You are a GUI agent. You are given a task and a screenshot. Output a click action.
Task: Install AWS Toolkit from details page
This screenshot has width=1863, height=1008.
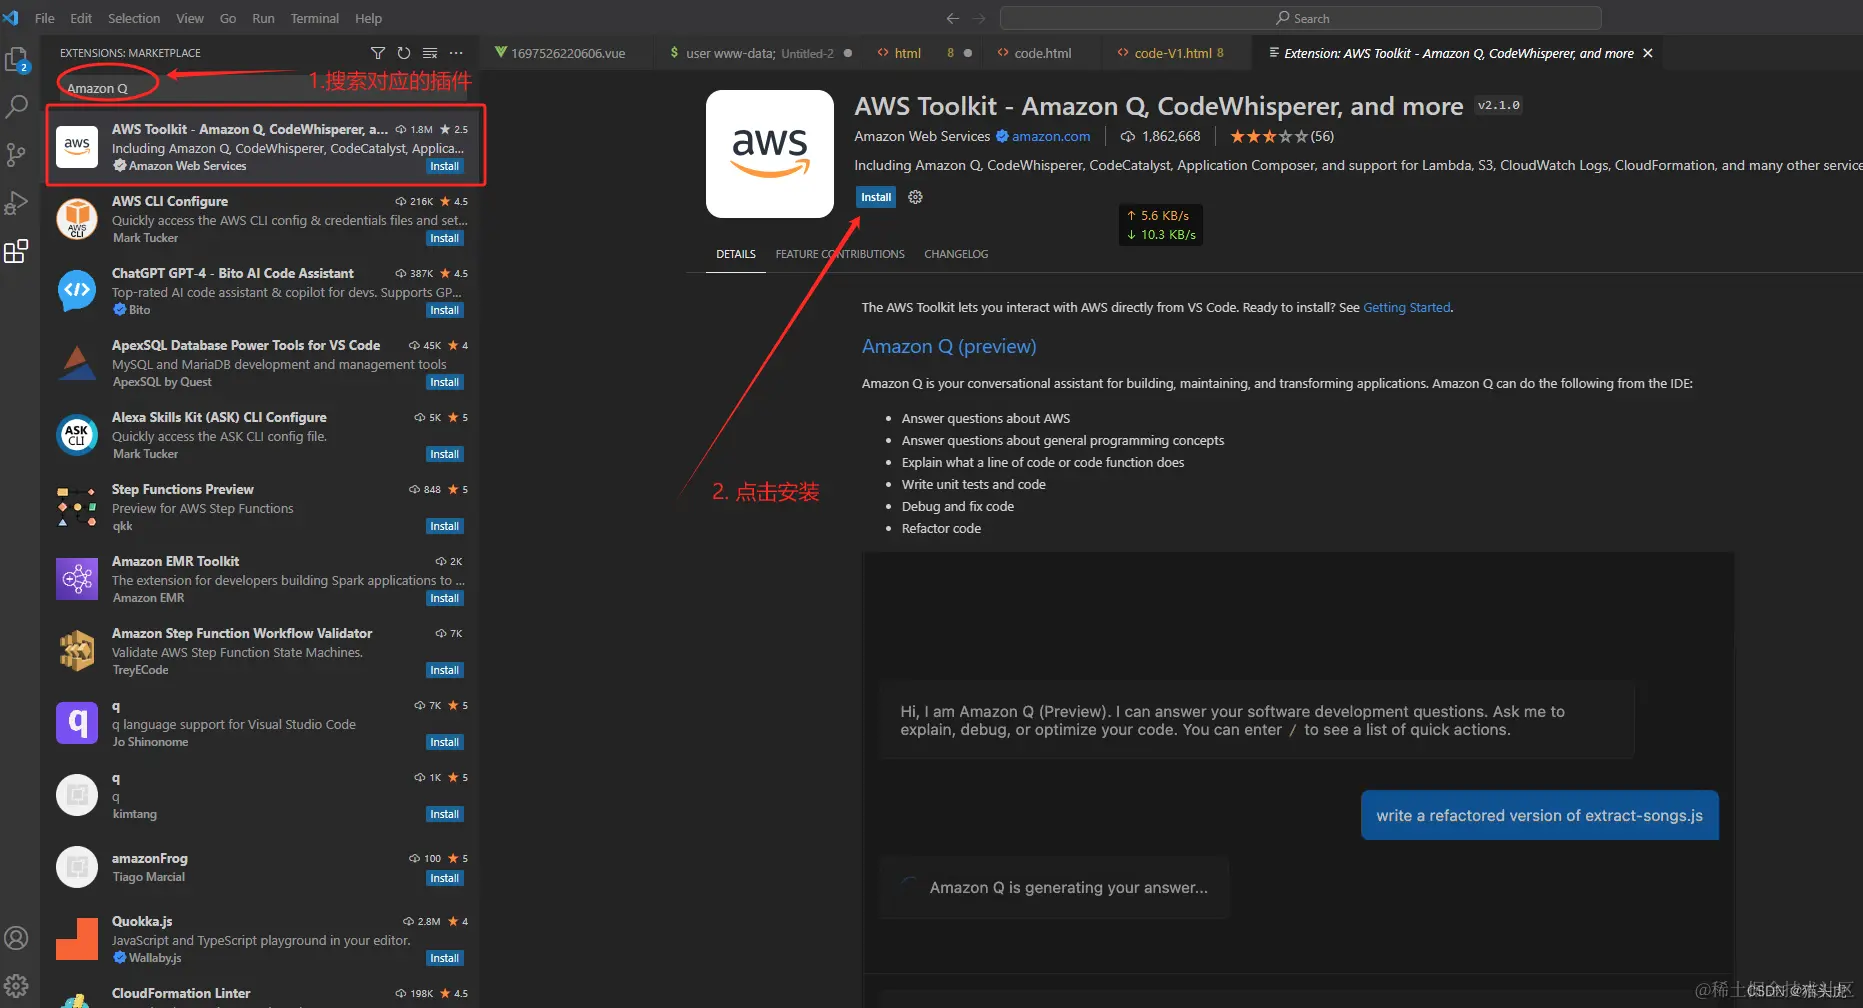[x=876, y=197]
